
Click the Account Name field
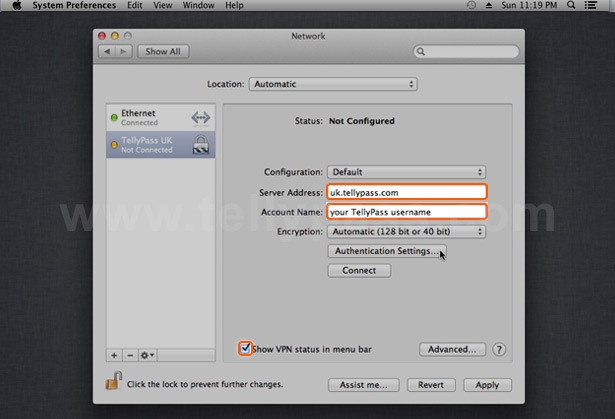point(407,212)
